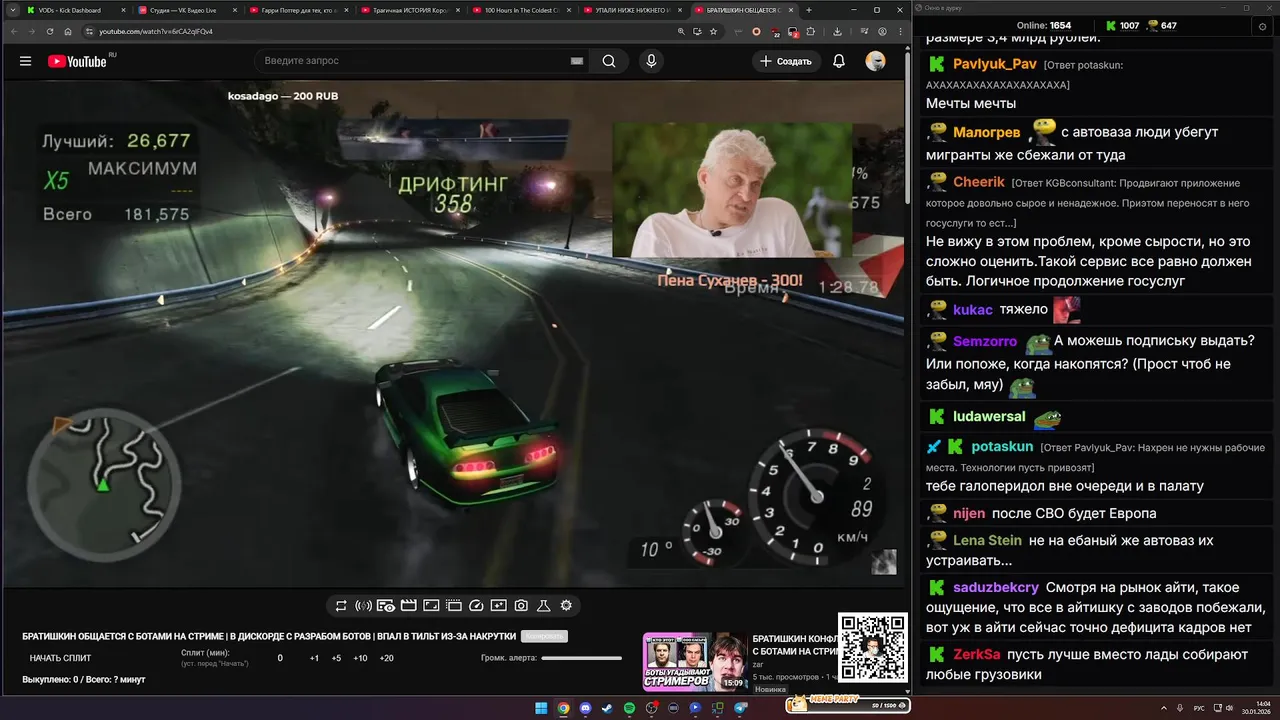The width and height of the screenshot is (1280, 720).
Task: Click the audio wave icon in player toolbar
Action: tap(363, 605)
